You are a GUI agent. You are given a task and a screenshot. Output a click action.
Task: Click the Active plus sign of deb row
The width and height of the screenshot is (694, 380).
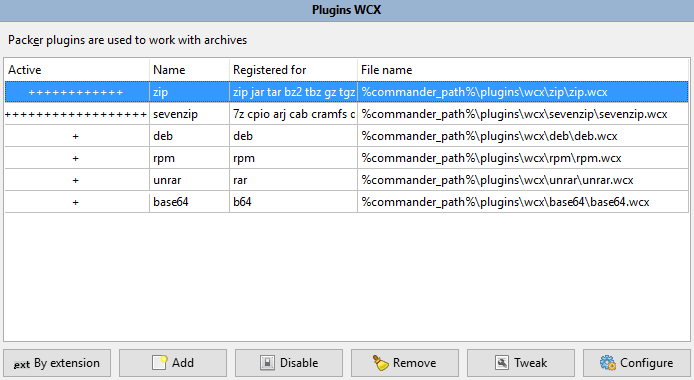coord(76,137)
